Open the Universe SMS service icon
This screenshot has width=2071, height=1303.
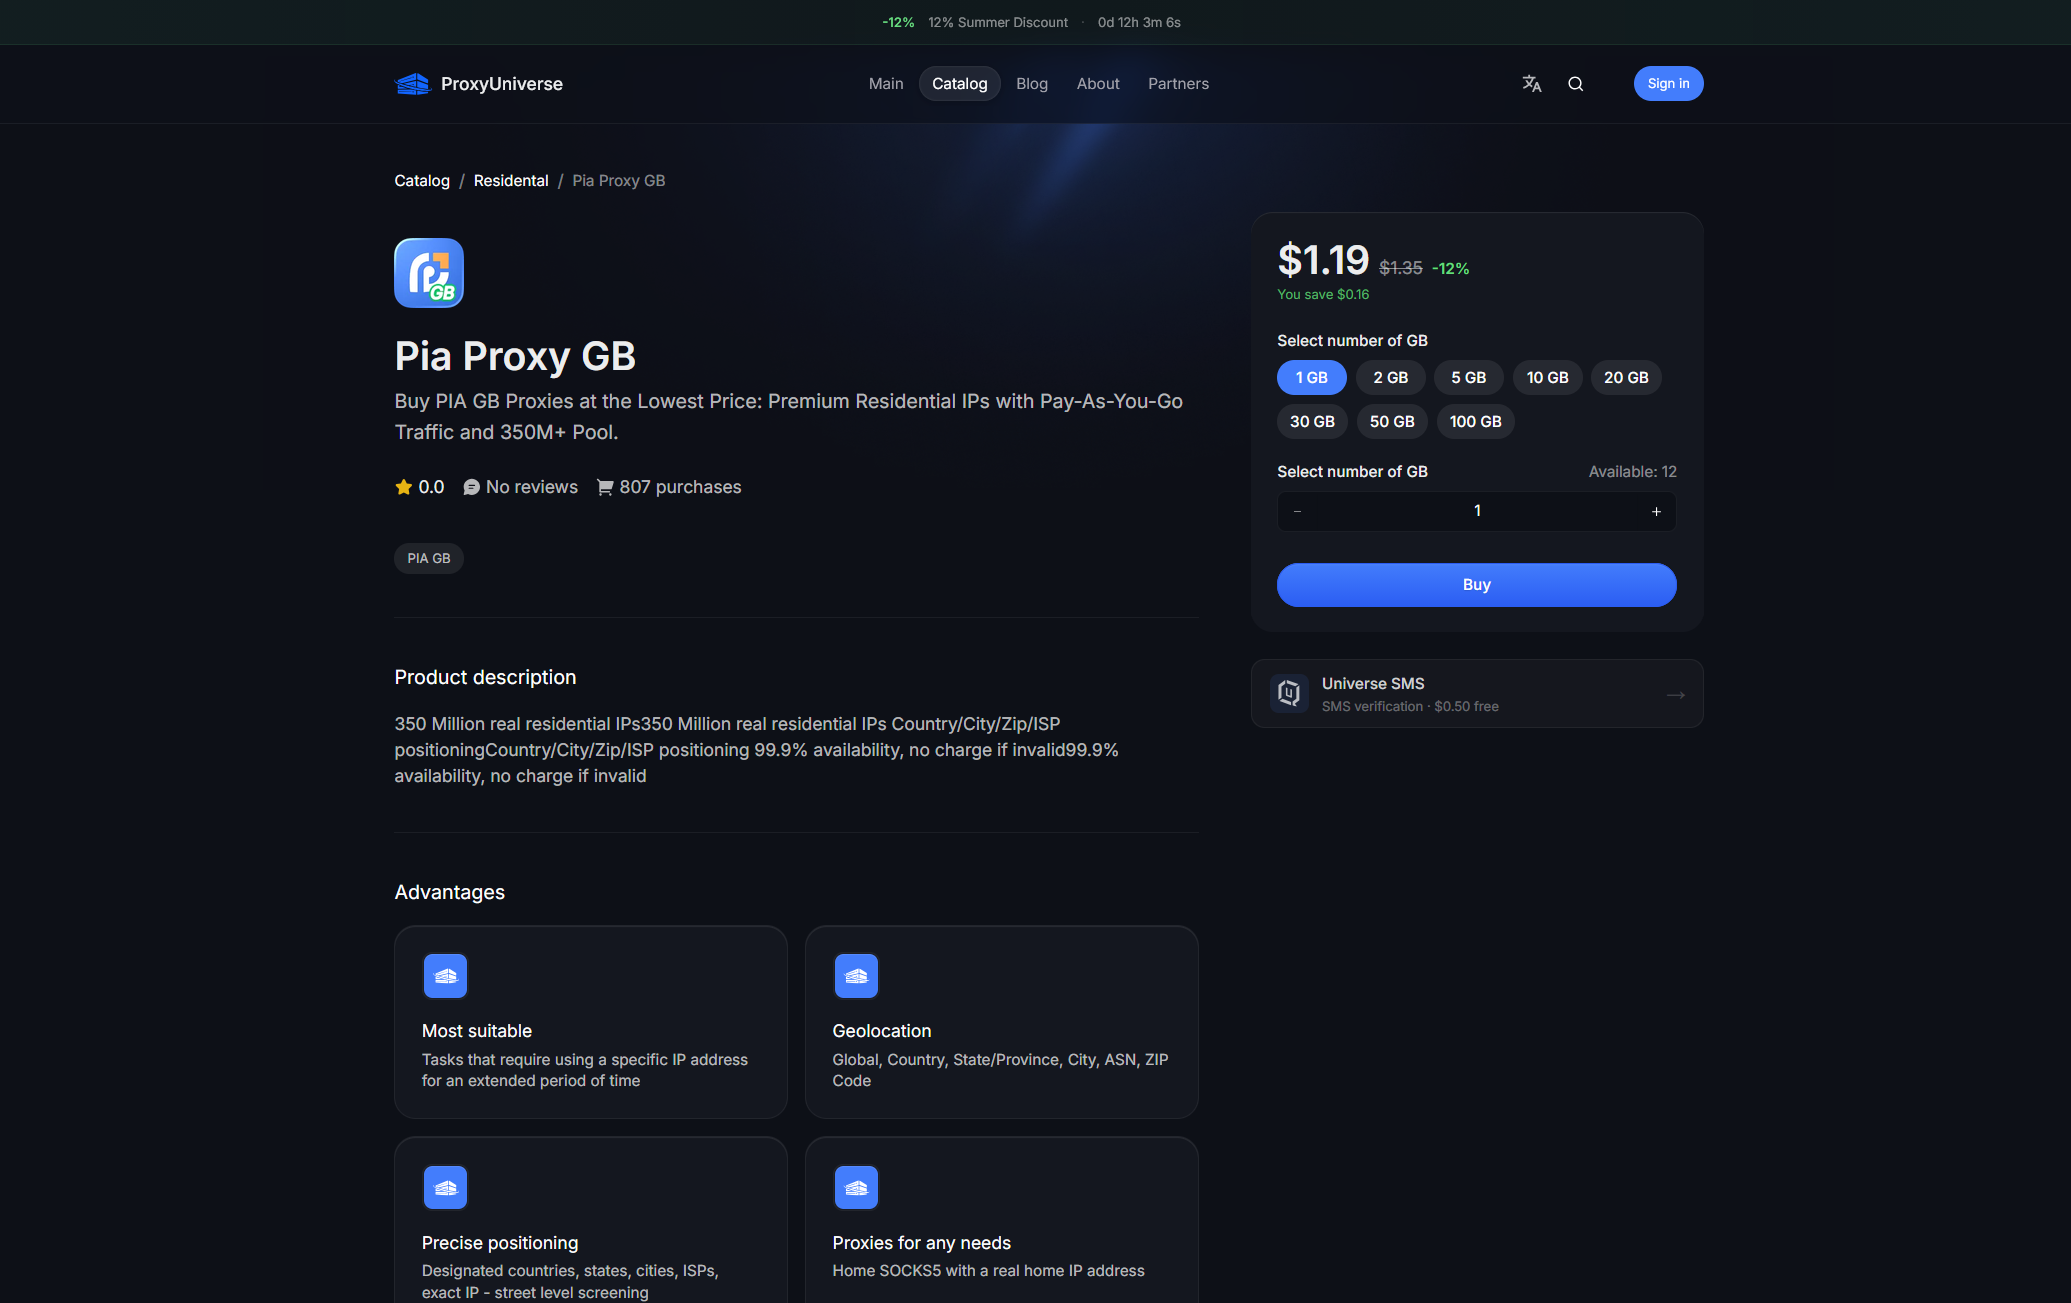point(1289,693)
